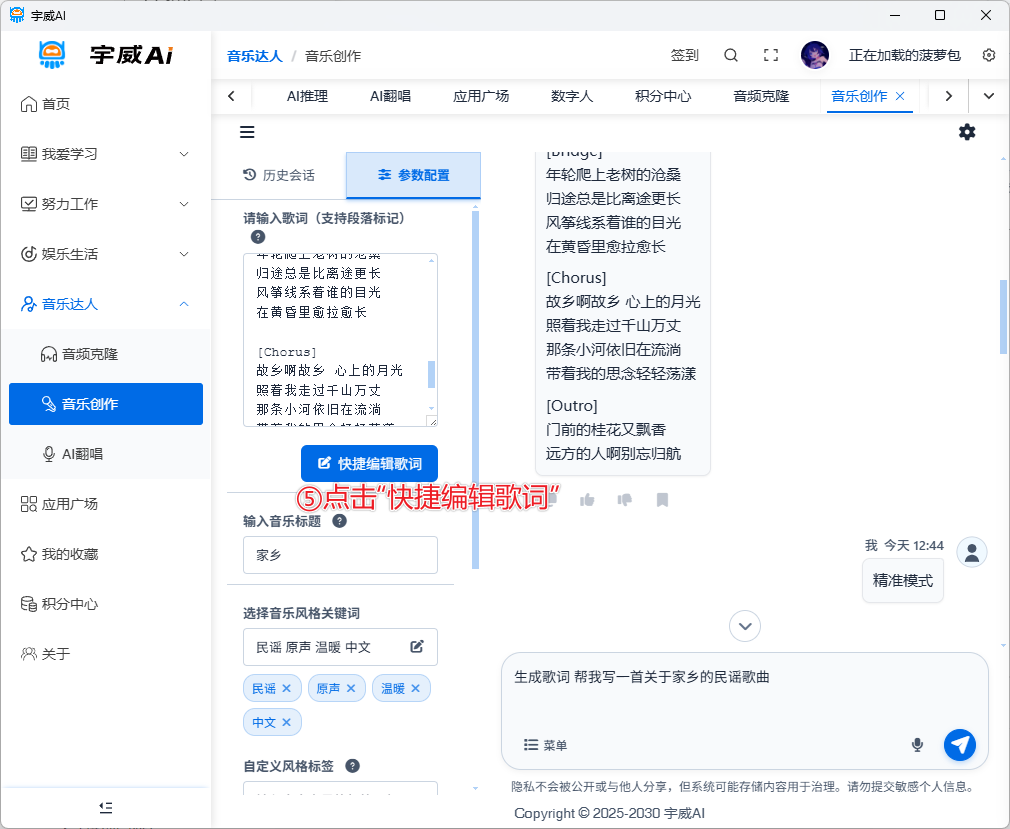The image size is (1010, 829).
Task: Bookmark the generated lyrics reply
Action: click(662, 500)
